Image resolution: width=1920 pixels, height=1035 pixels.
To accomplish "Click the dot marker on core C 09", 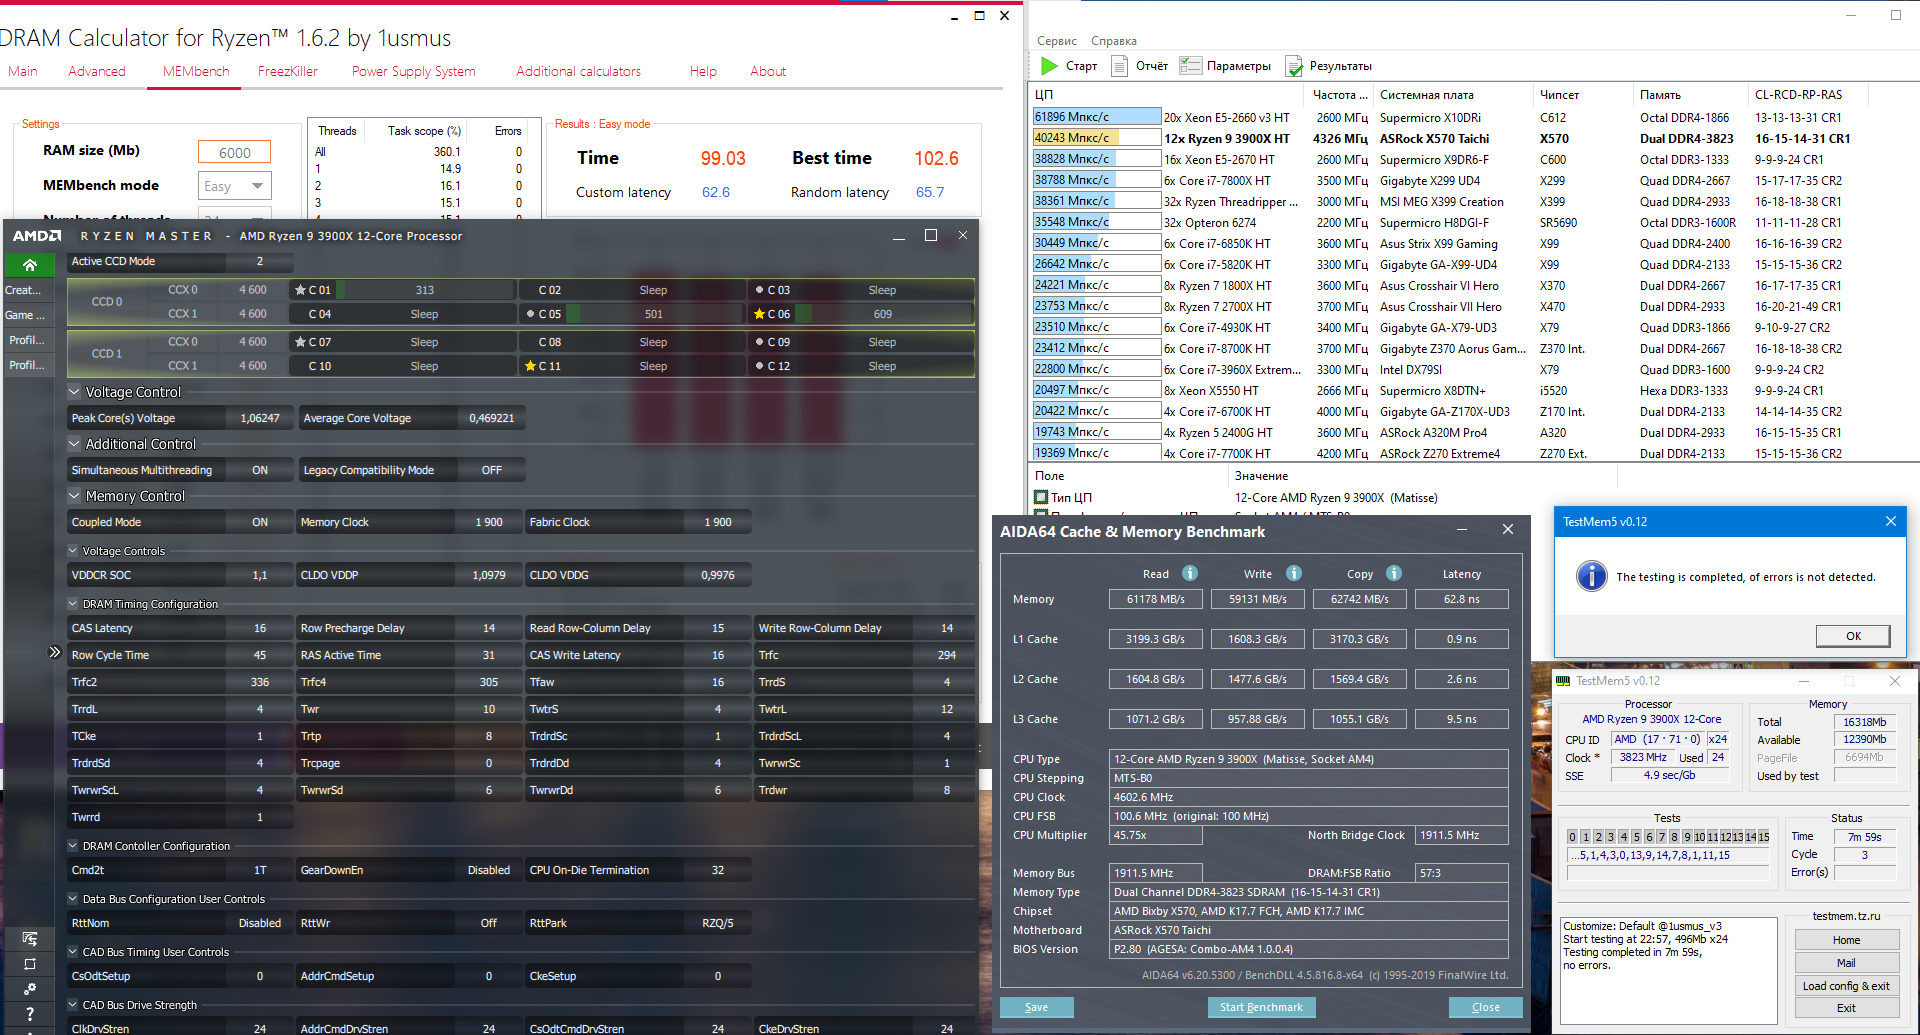I will [x=759, y=342].
